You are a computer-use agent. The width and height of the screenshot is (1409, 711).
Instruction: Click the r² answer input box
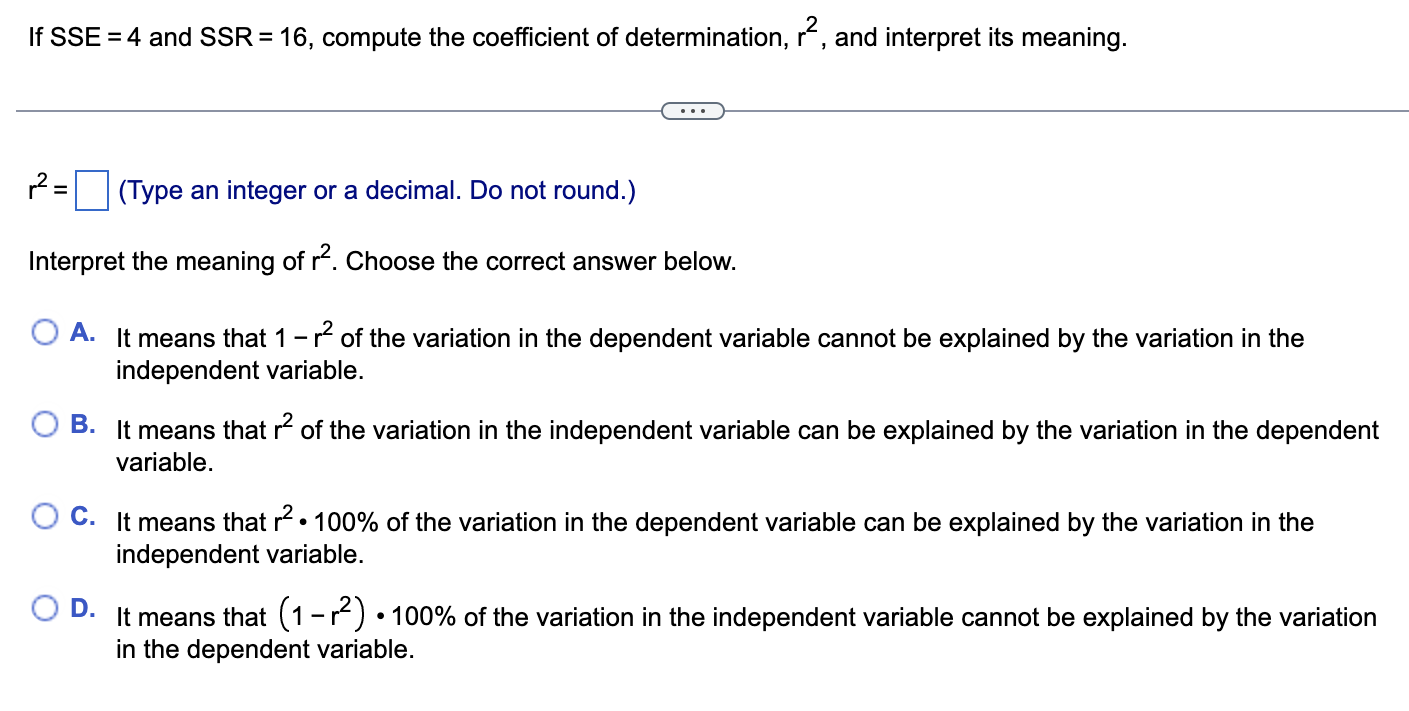91,189
